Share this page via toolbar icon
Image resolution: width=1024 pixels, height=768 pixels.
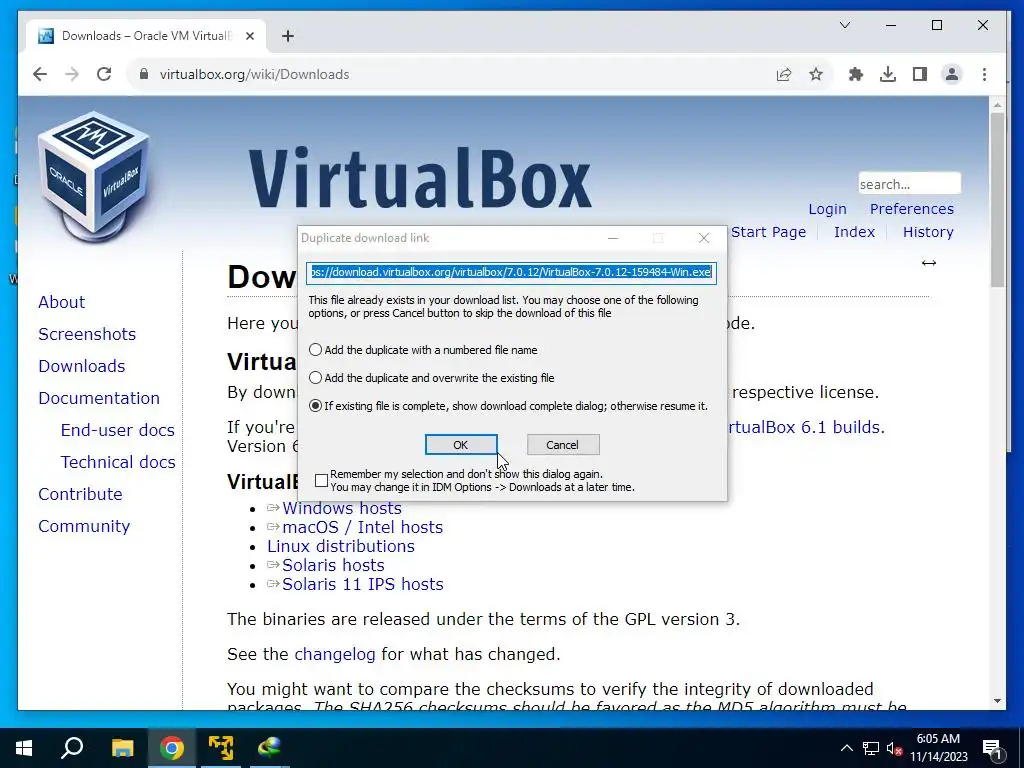point(784,74)
